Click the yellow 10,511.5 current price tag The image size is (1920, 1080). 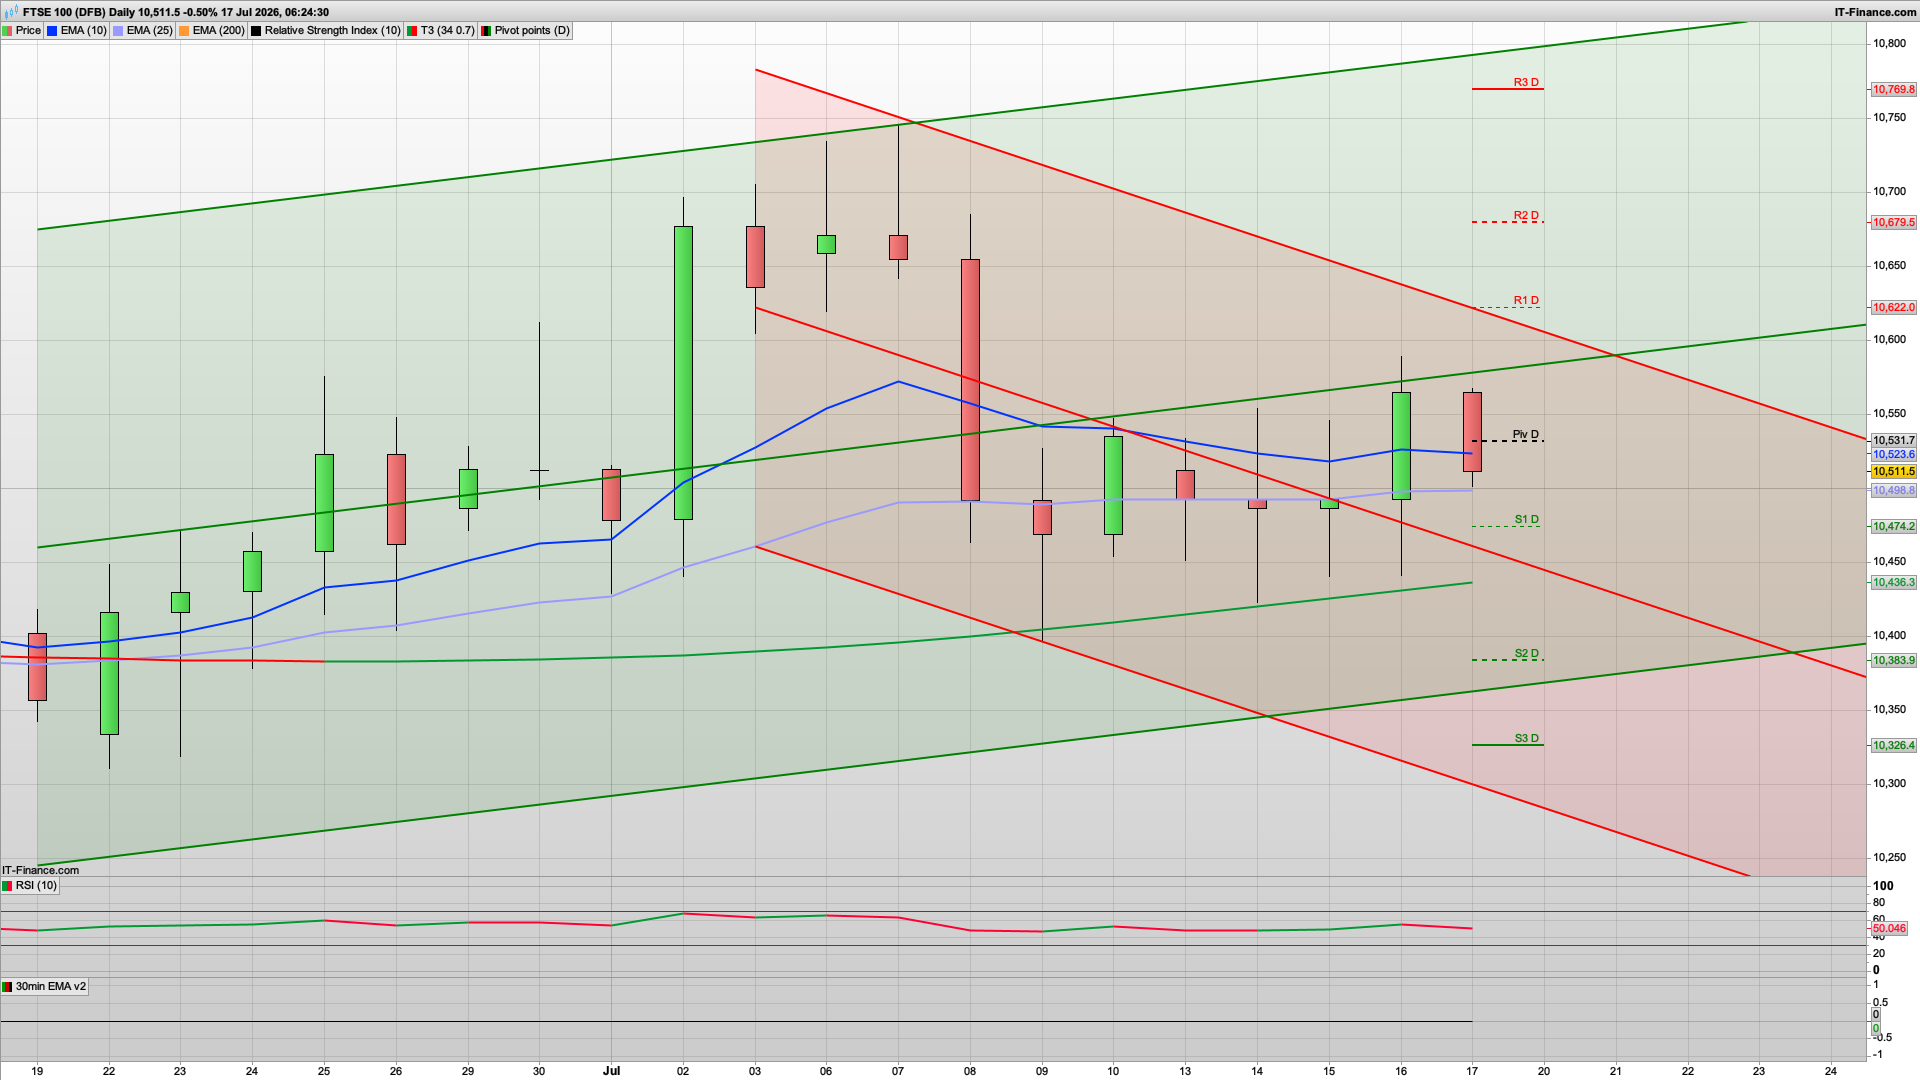point(1894,472)
